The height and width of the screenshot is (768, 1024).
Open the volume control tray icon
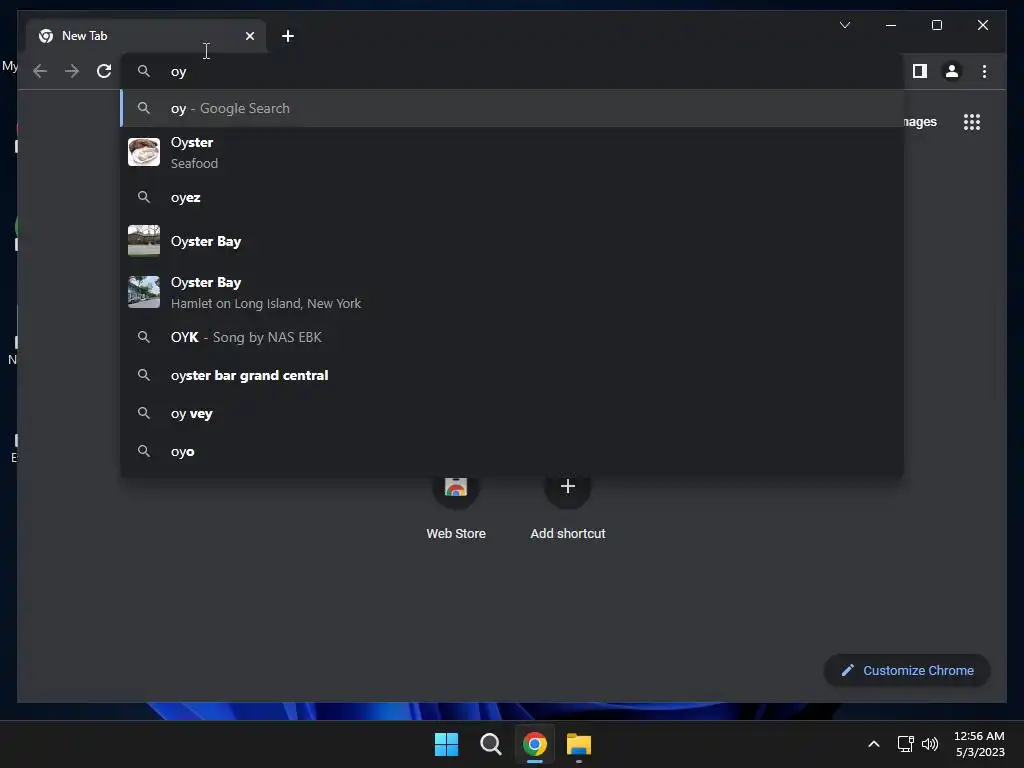click(929, 744)
